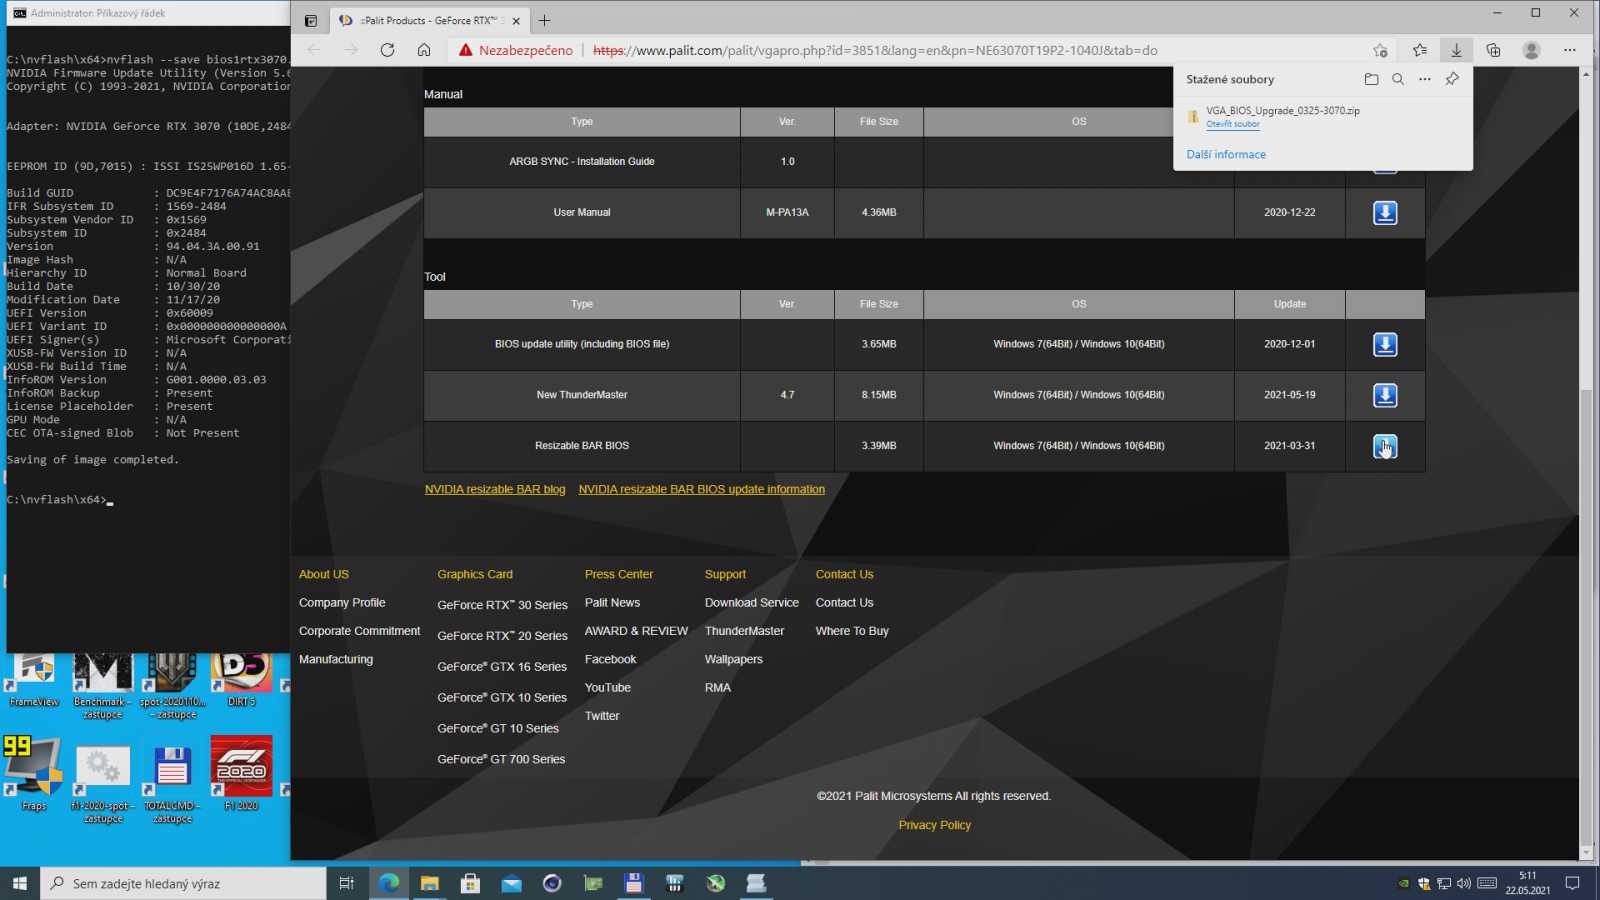Open Twitter footer link
1600x900 pixels.
[602, 716]
